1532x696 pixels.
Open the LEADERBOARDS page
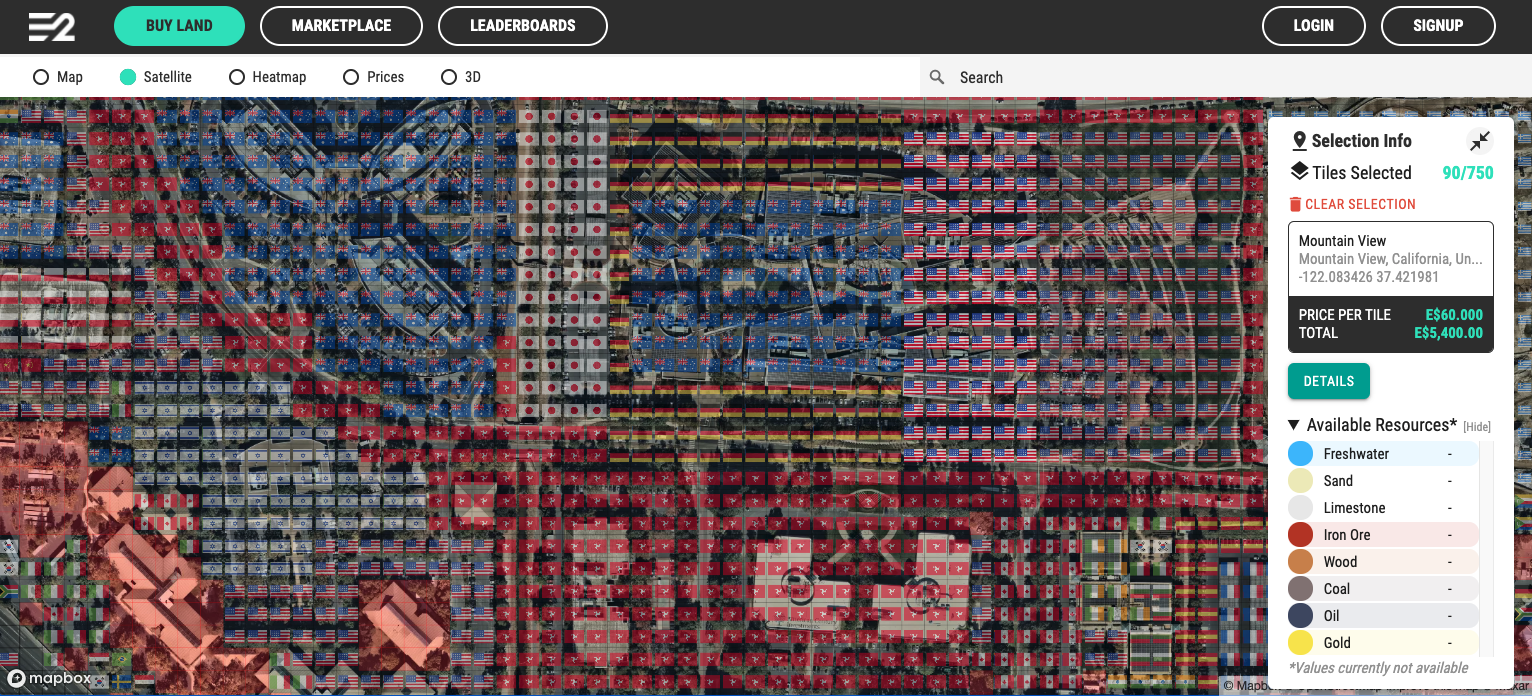523,26
